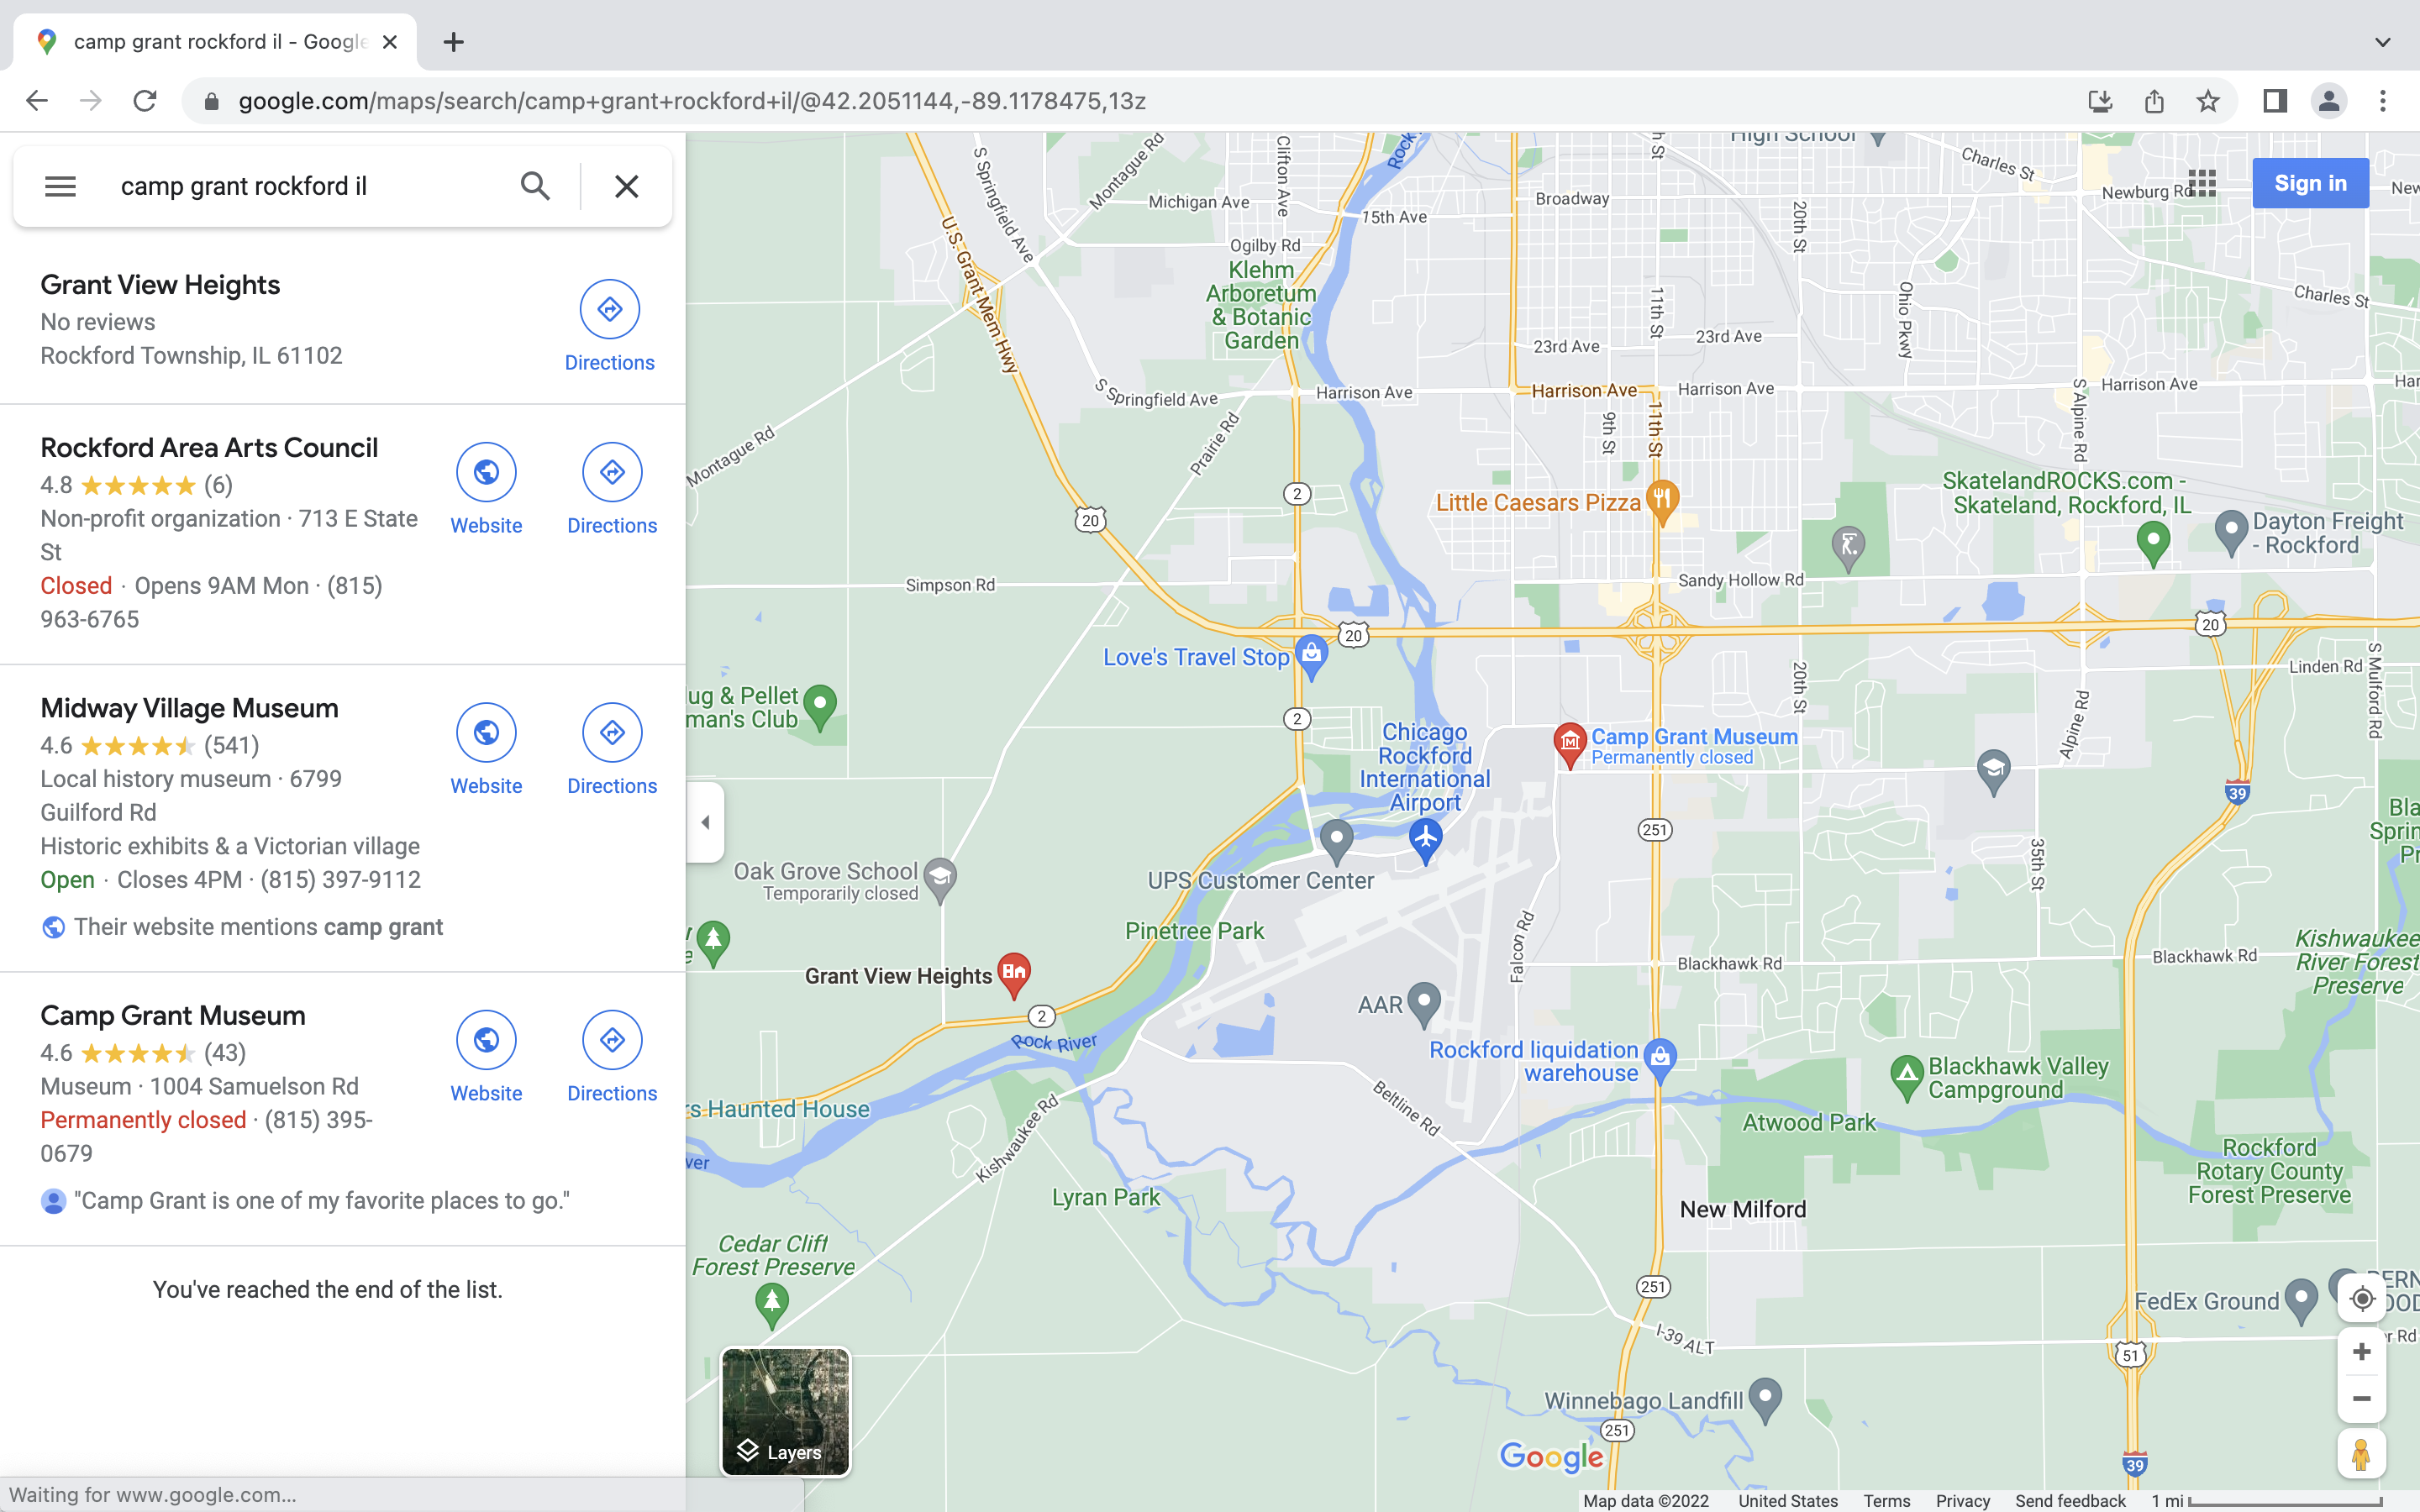Show your current location on map
2420x1512 pixels.
[2361, 1298]
